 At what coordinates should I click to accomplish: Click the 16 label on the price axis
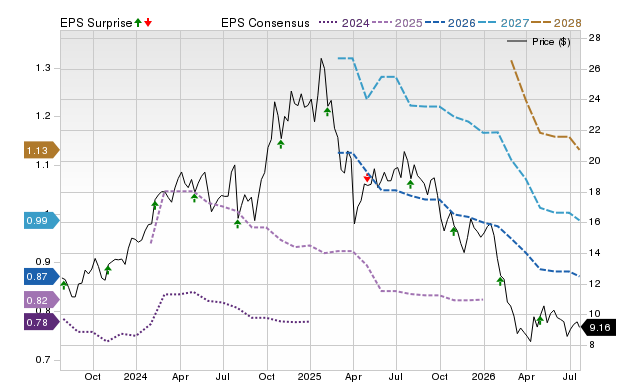594,222
